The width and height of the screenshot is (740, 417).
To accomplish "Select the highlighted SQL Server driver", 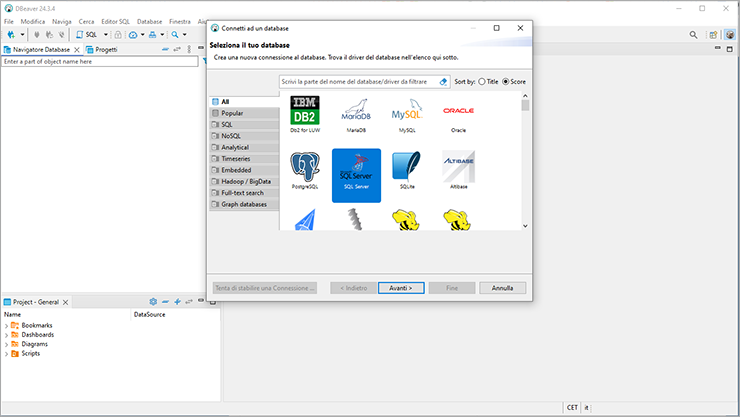I will tap(356, 175).
